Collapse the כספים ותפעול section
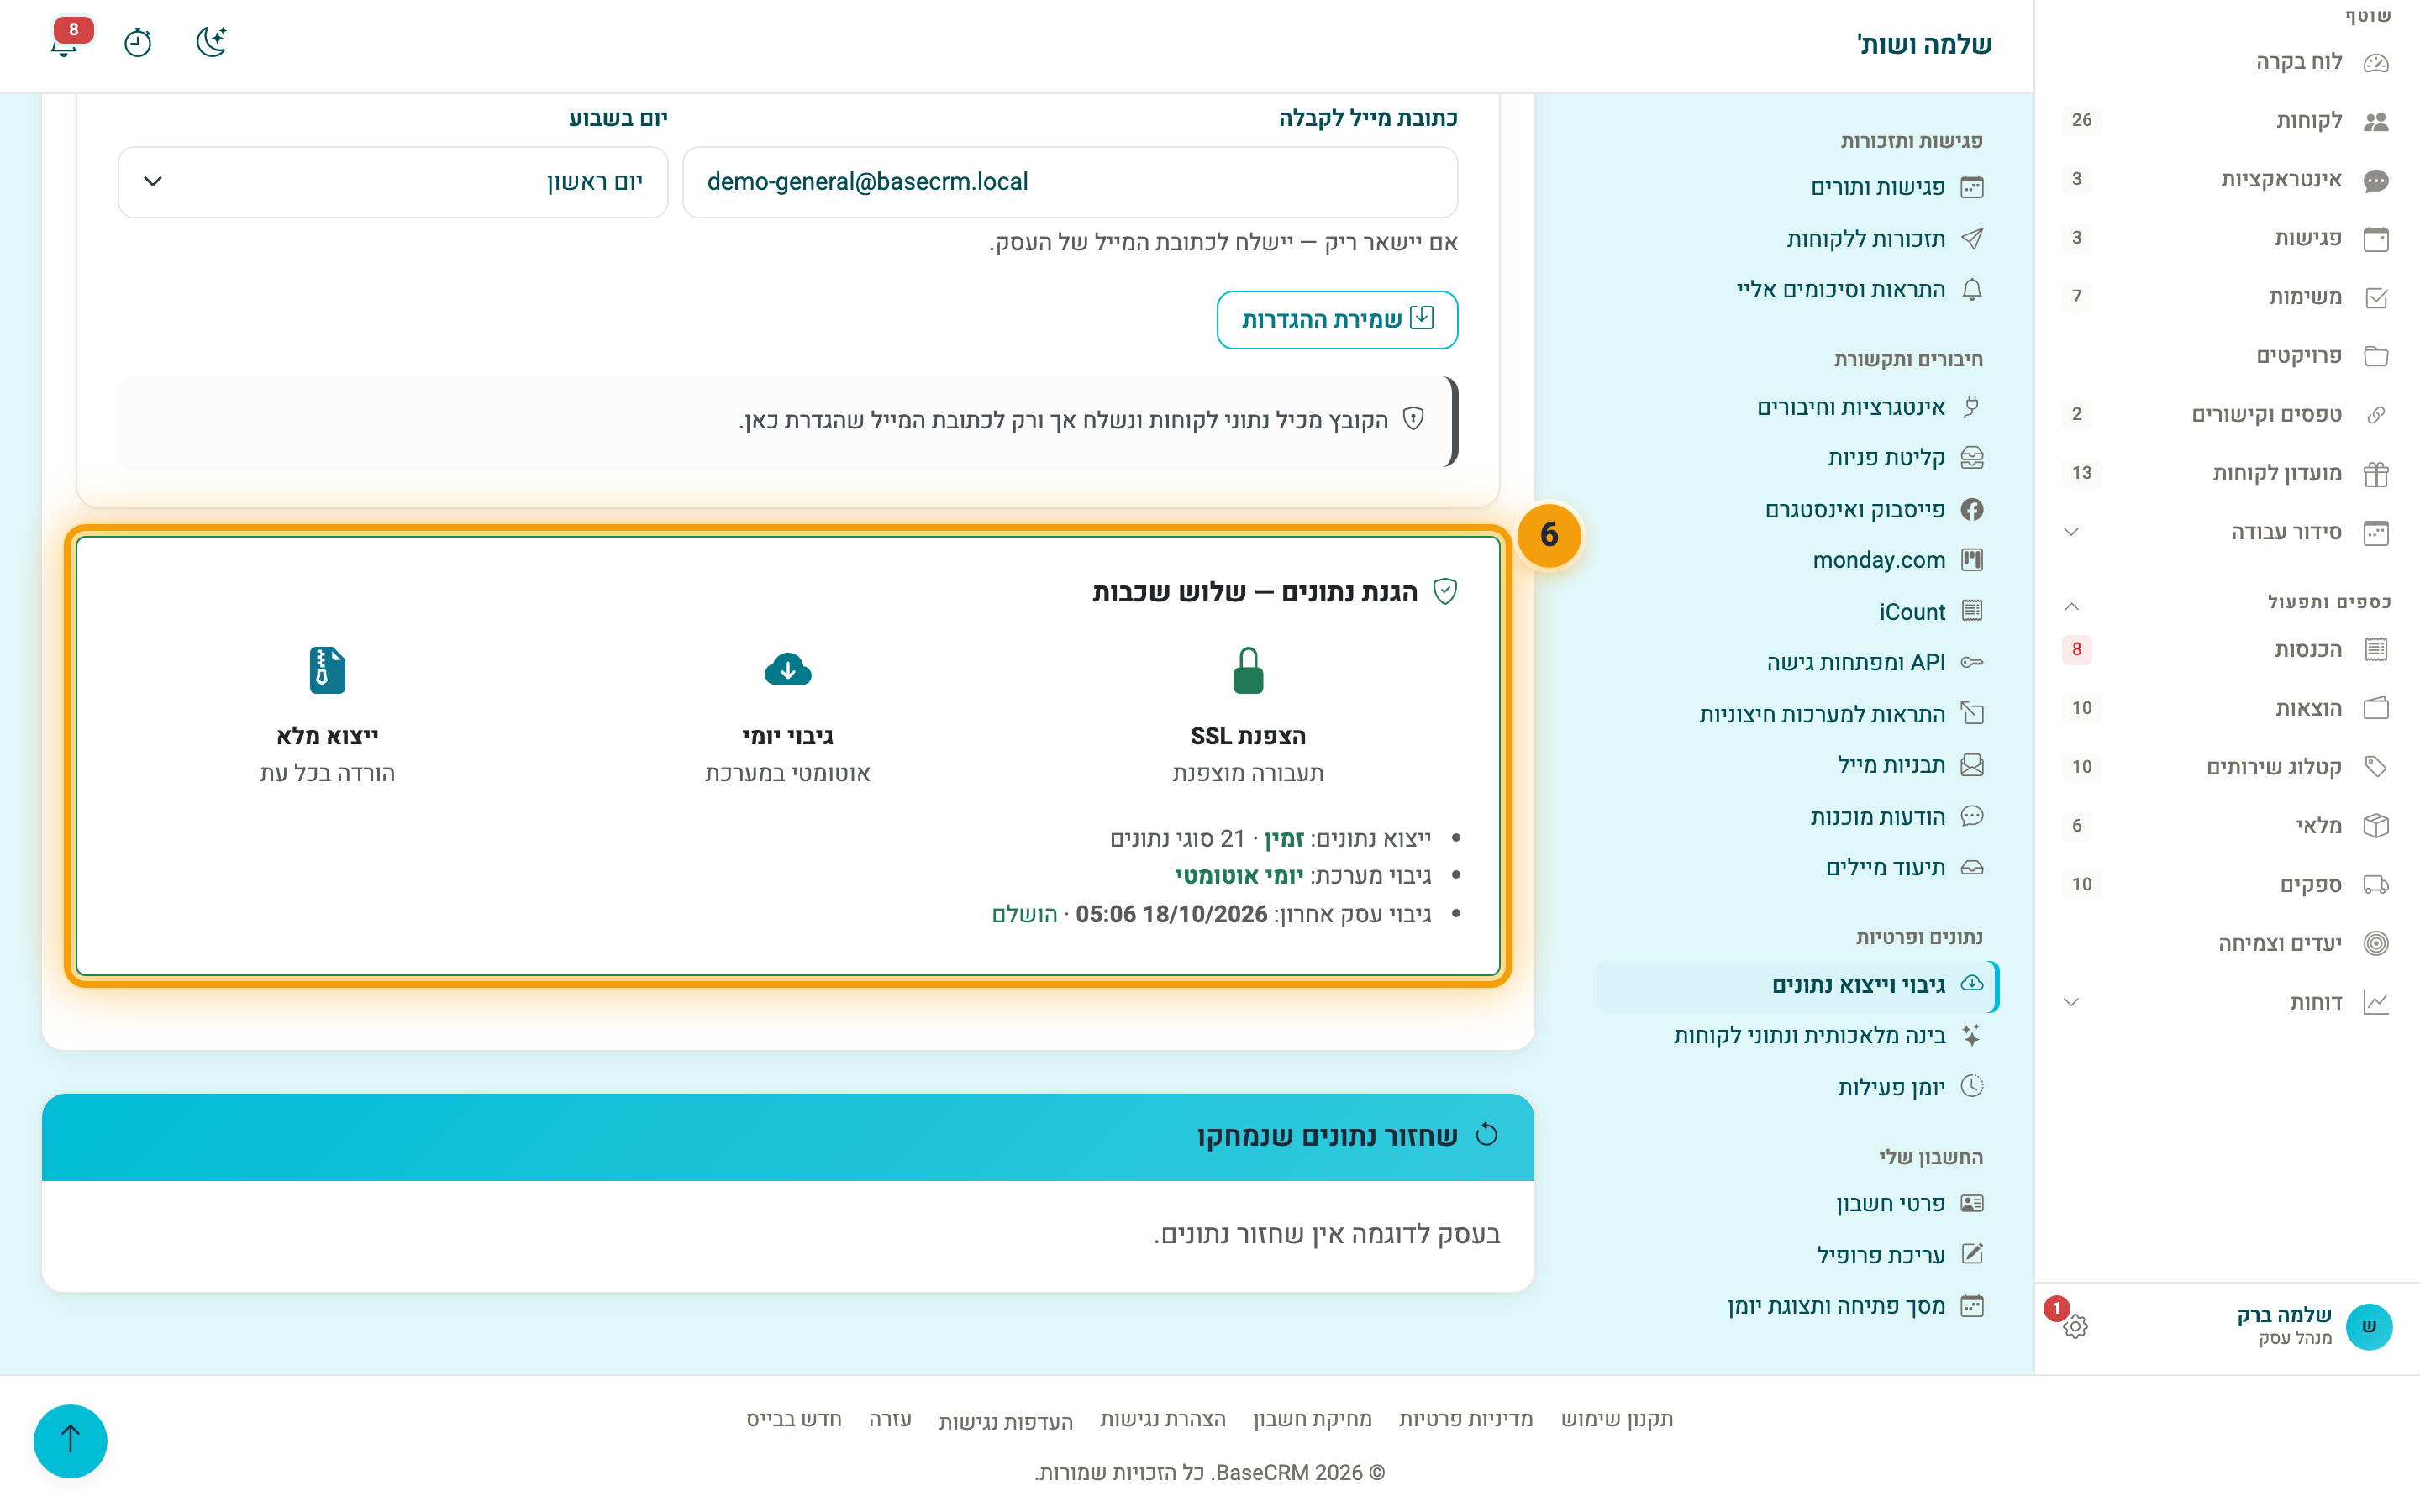This screenshot has height=1512, width=2420. (x=2072, y=606)
